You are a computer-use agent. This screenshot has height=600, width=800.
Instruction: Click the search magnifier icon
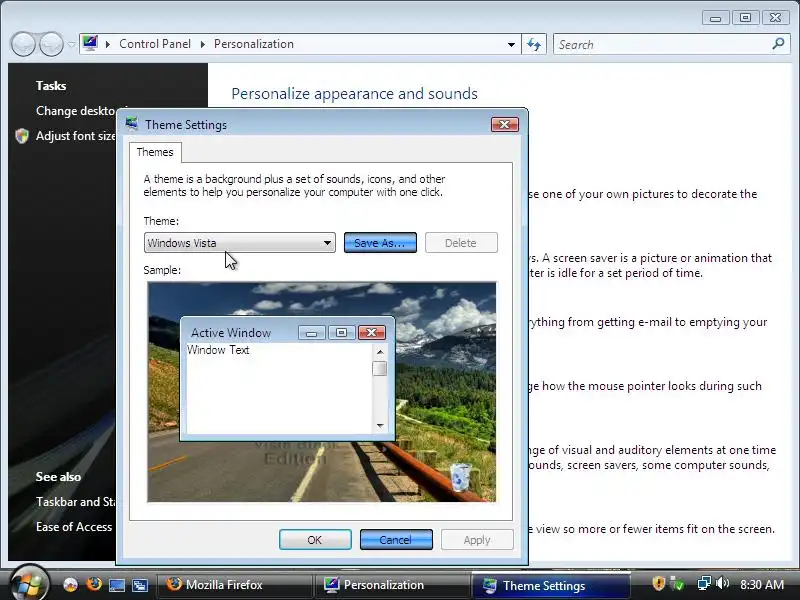click(x=778, y=44)
